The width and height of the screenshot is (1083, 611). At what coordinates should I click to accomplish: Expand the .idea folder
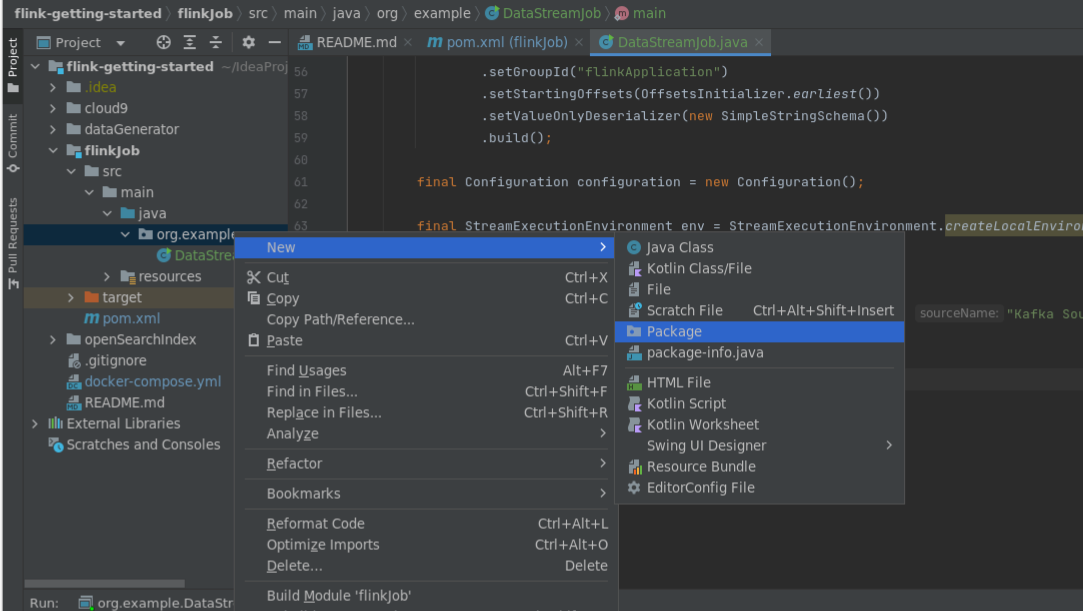coord(53,88)
